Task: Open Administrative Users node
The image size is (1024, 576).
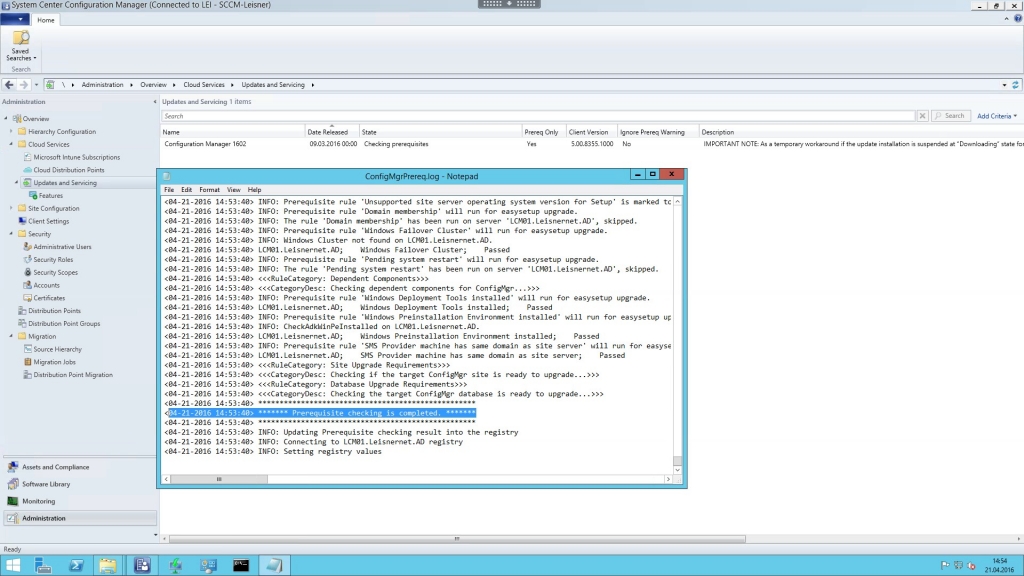Action: 62,247
